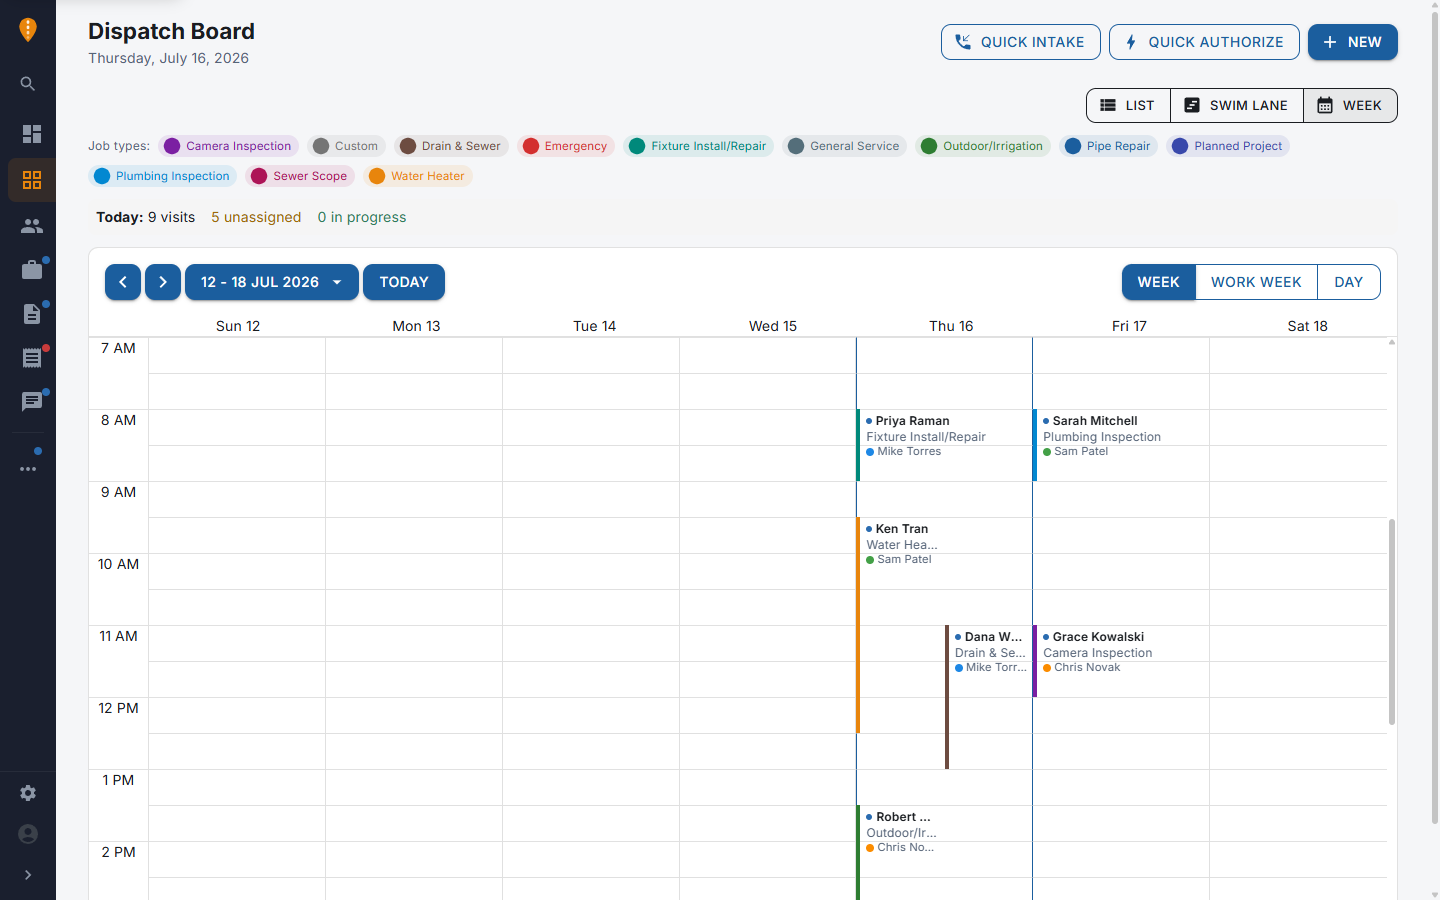Expand the sidebar with bottom chevron
Screen dimensions: 1440x900
(28, 875)
